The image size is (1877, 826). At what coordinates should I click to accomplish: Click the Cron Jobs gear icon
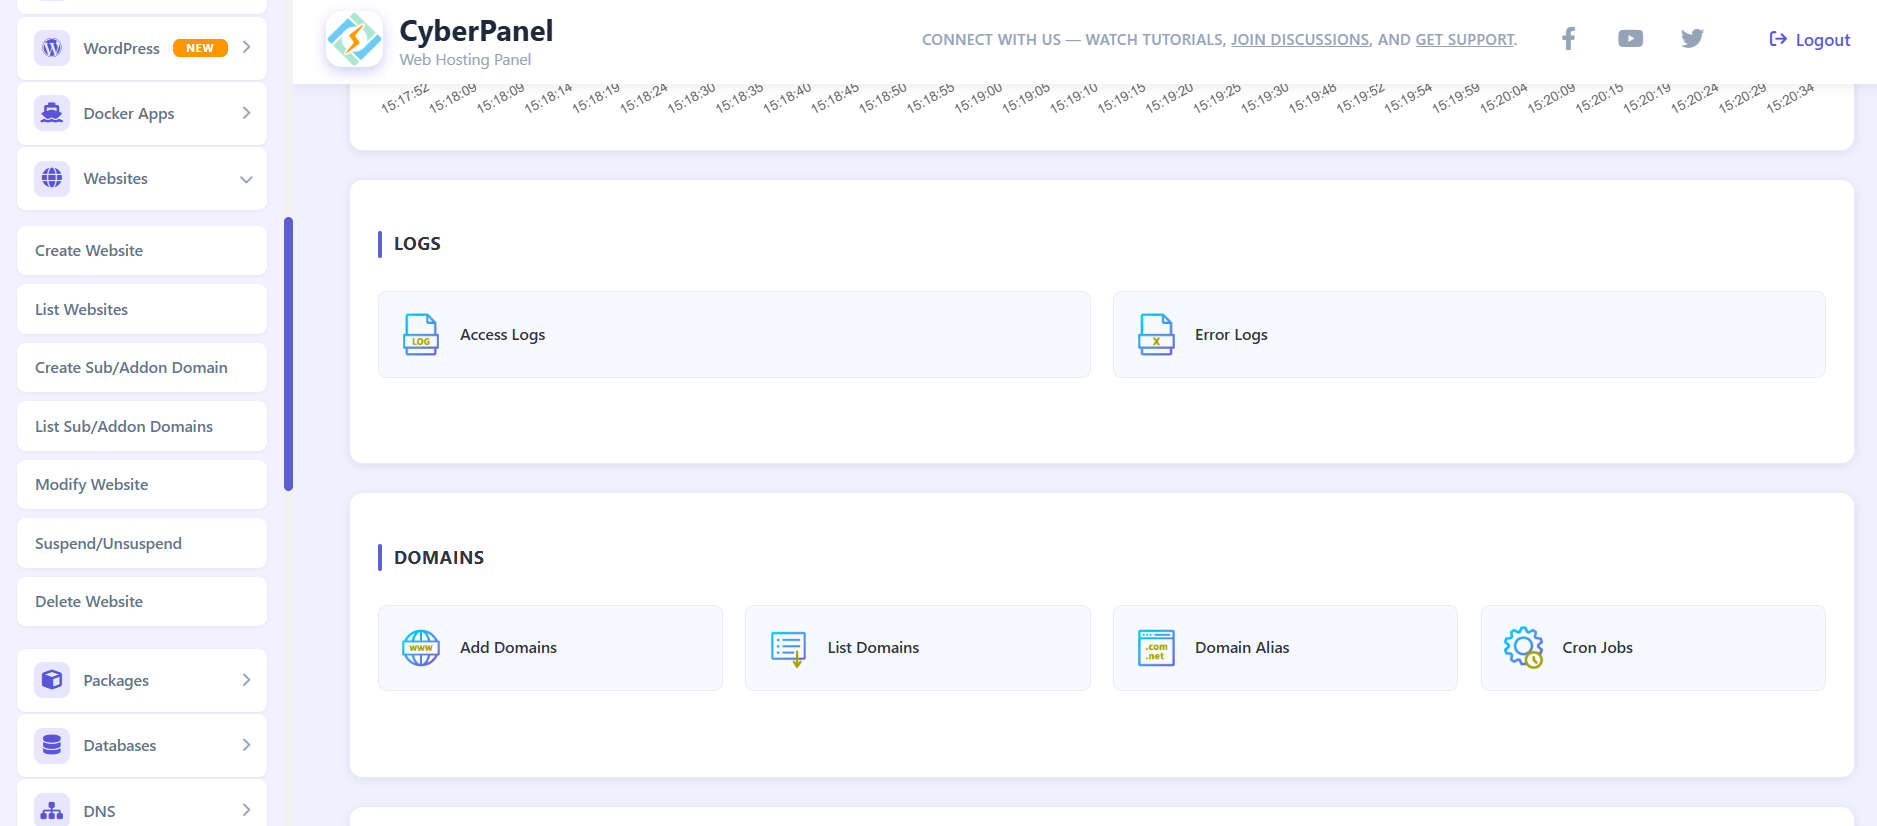pyautogui.click(x=1523, y=648)
